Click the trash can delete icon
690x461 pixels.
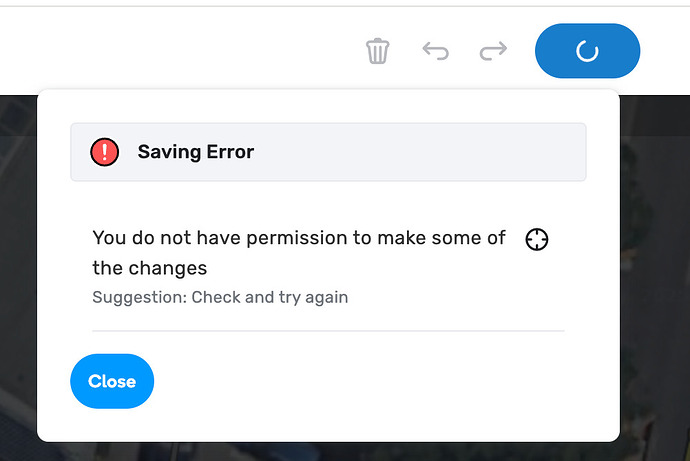point(377,51)
